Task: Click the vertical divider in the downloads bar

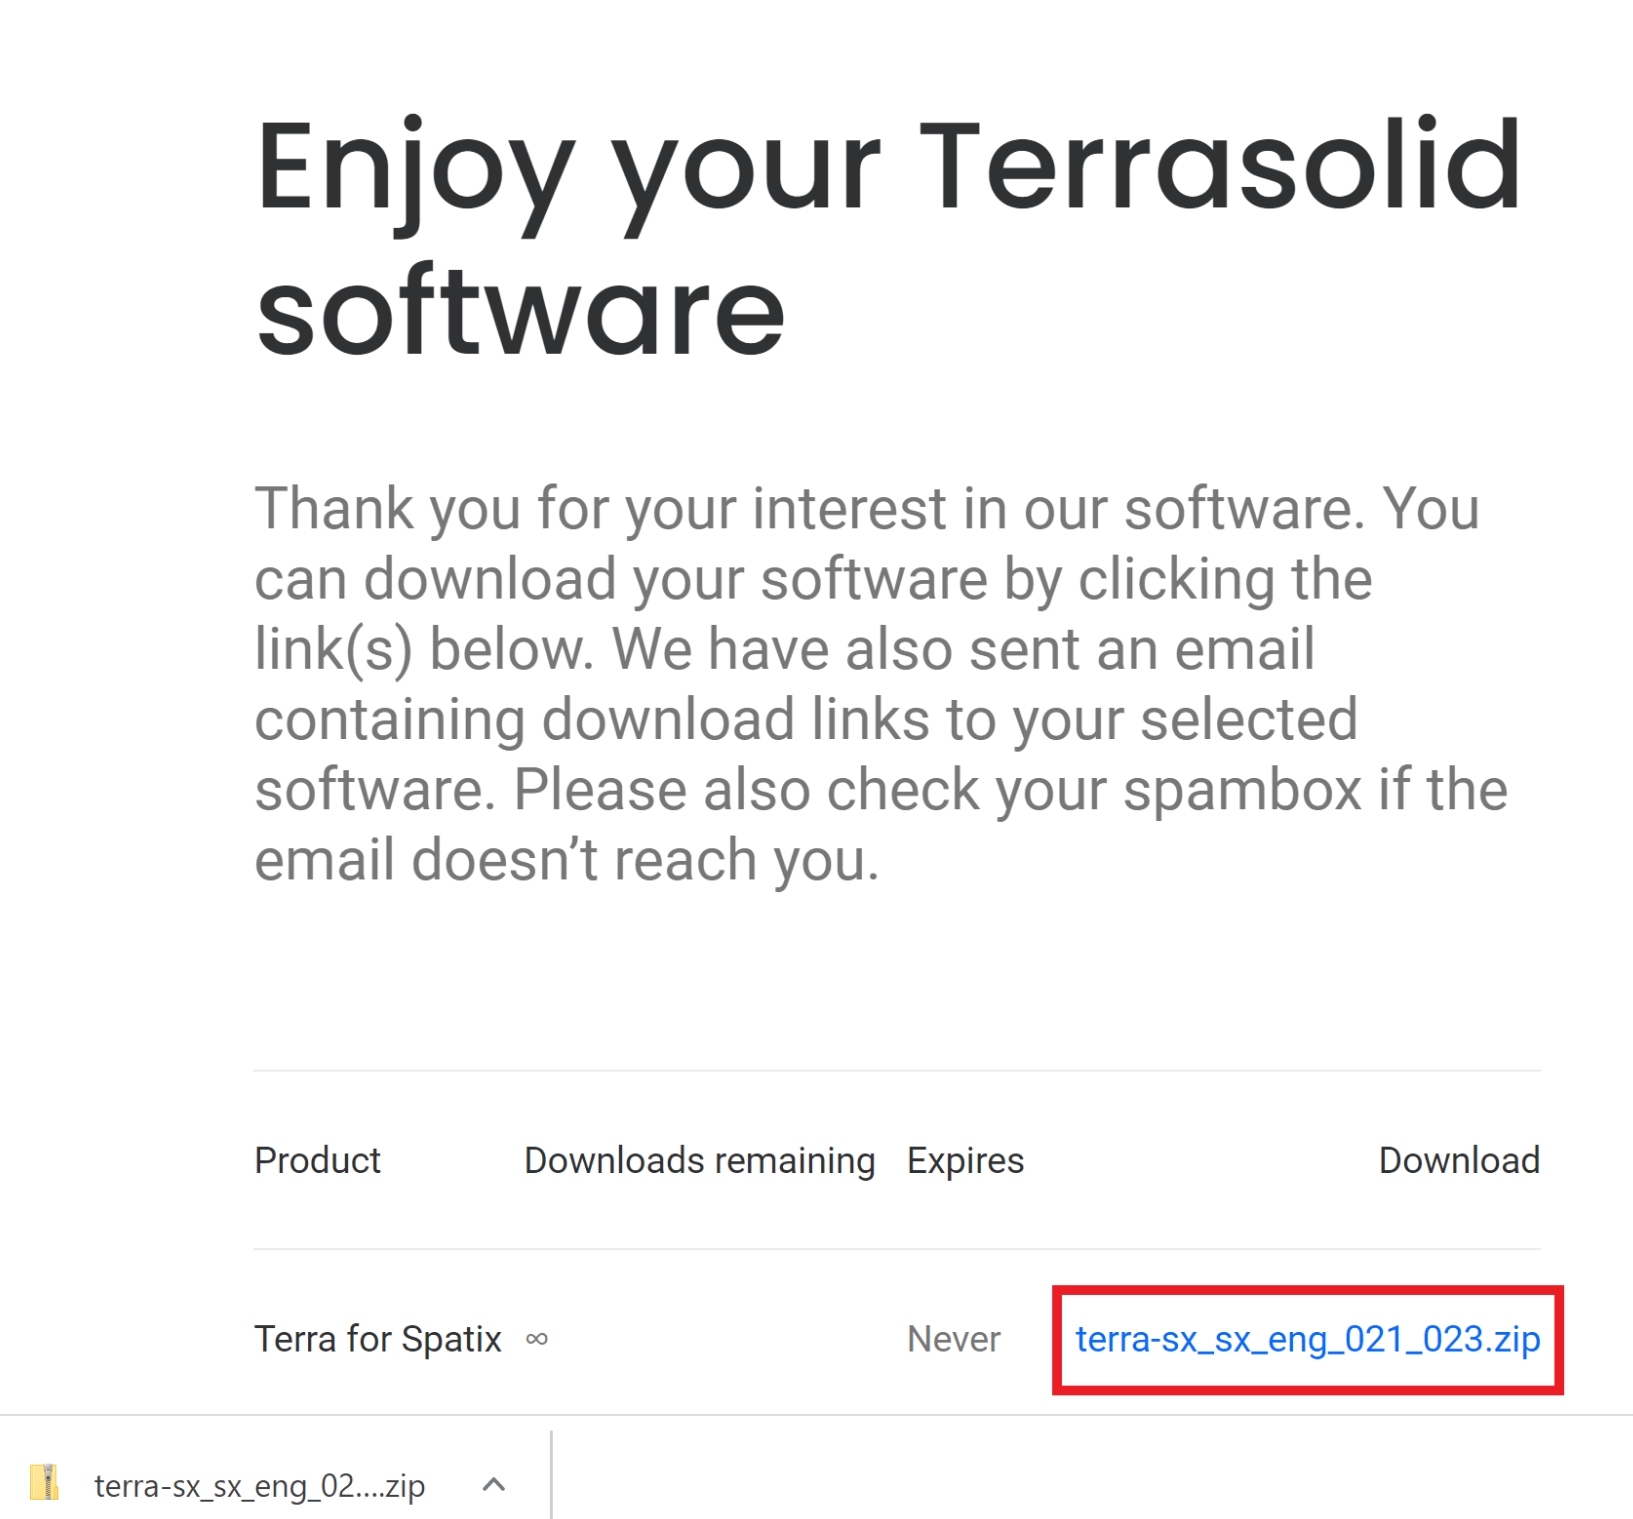Action: pyautogui.click(x=551, y=1474)
